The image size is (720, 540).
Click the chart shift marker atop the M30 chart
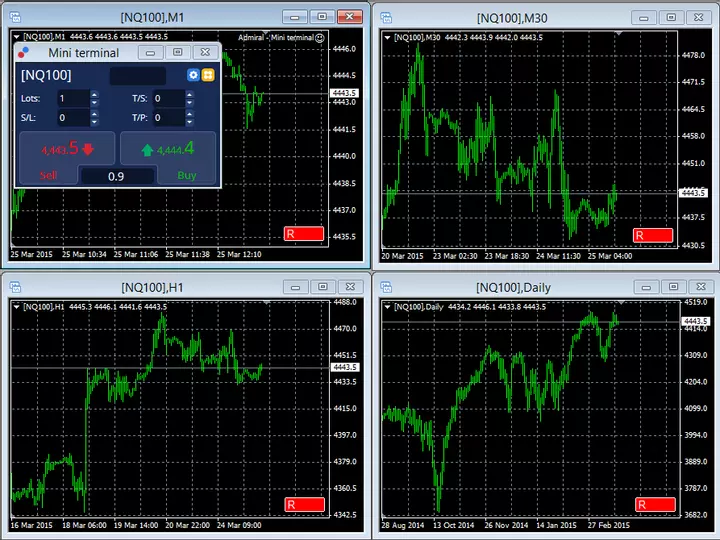tap(619, 33)
